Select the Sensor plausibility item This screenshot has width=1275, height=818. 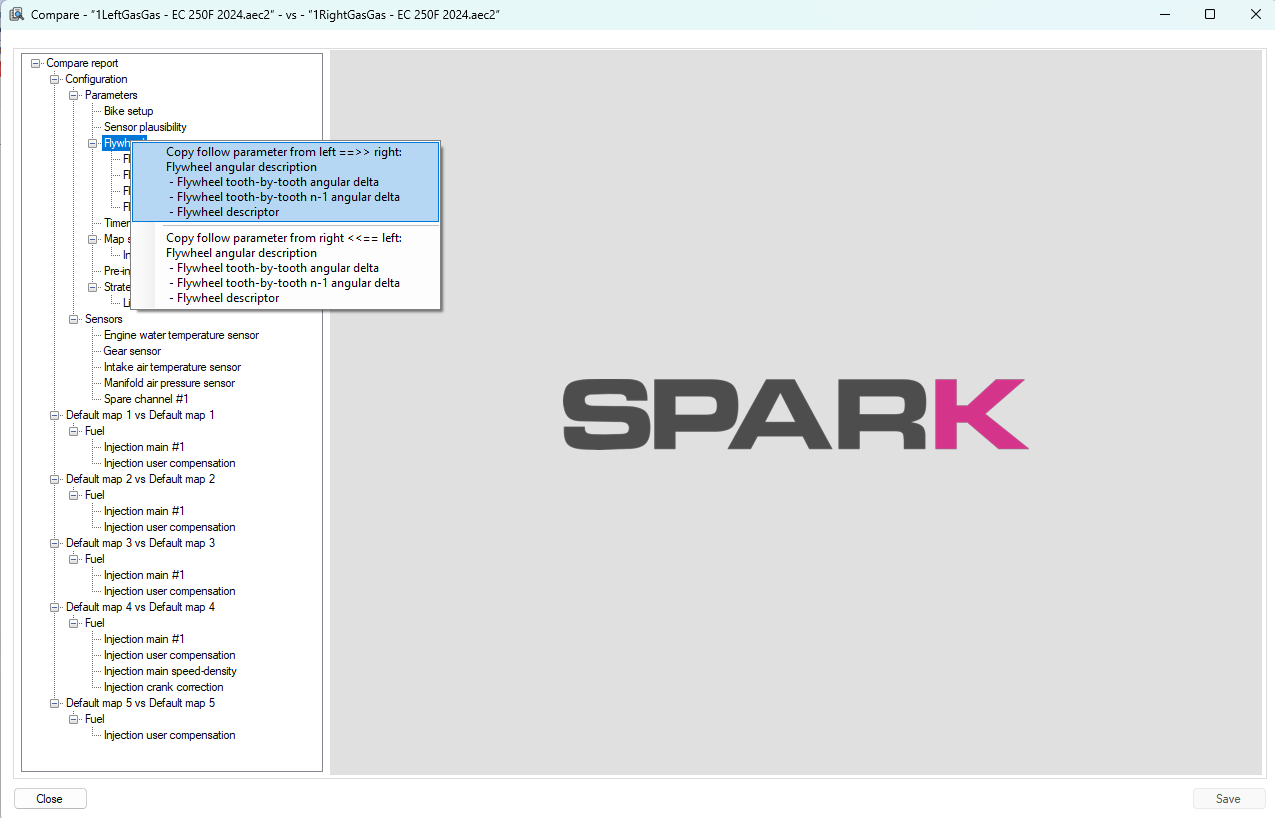145,127
